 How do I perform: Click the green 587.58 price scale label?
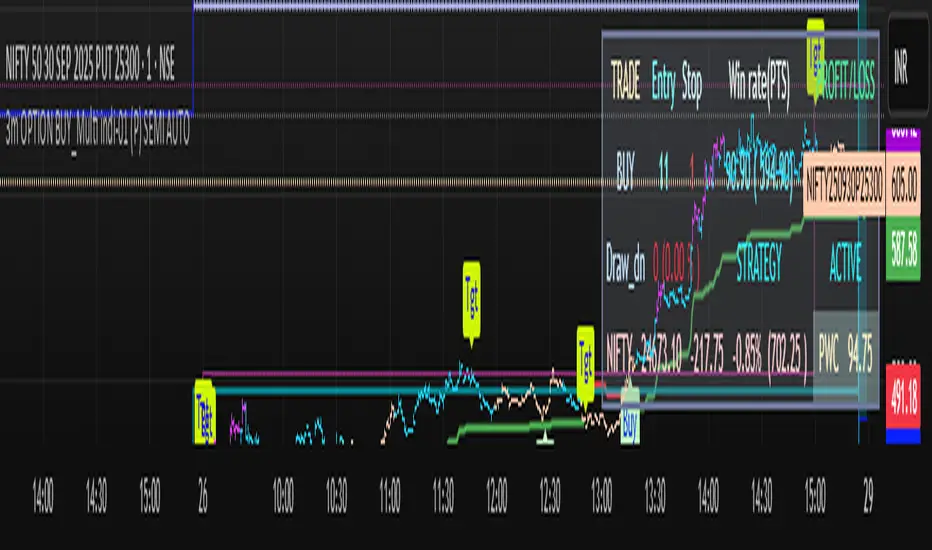(x=903, y=248)
